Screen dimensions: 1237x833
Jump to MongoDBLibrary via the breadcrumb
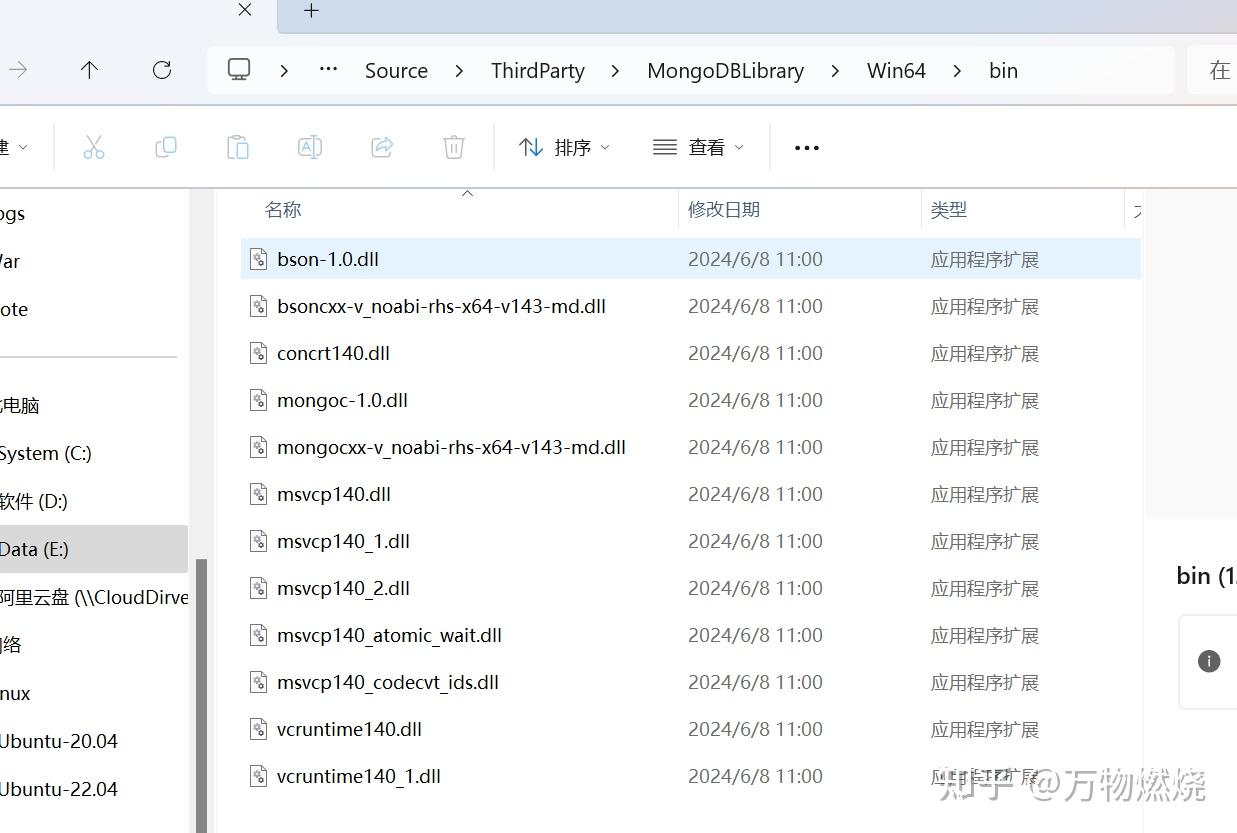pos(726,70)
